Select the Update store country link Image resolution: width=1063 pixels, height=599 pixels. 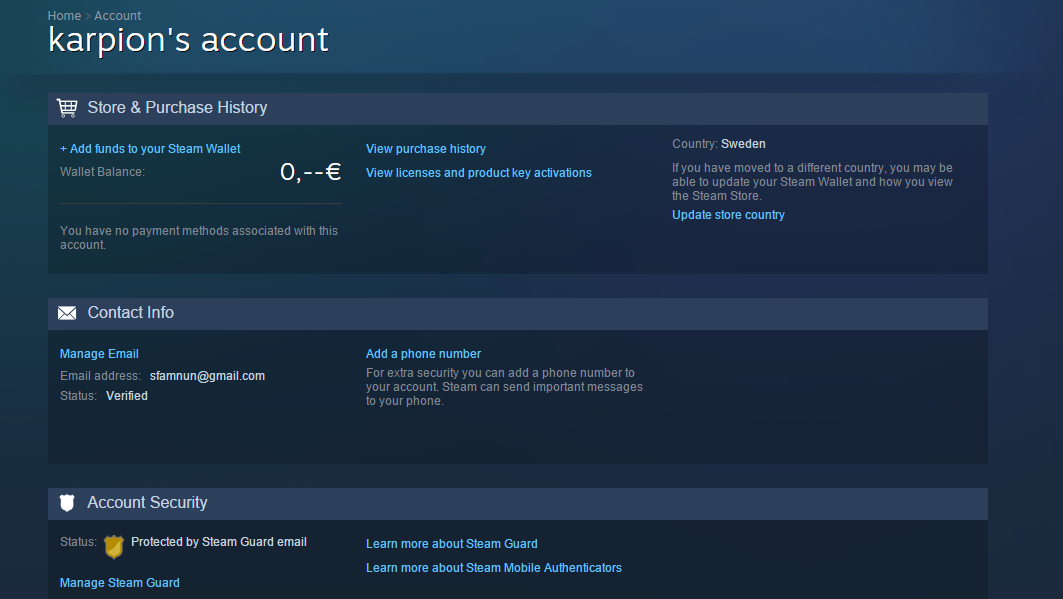[728, 215]
